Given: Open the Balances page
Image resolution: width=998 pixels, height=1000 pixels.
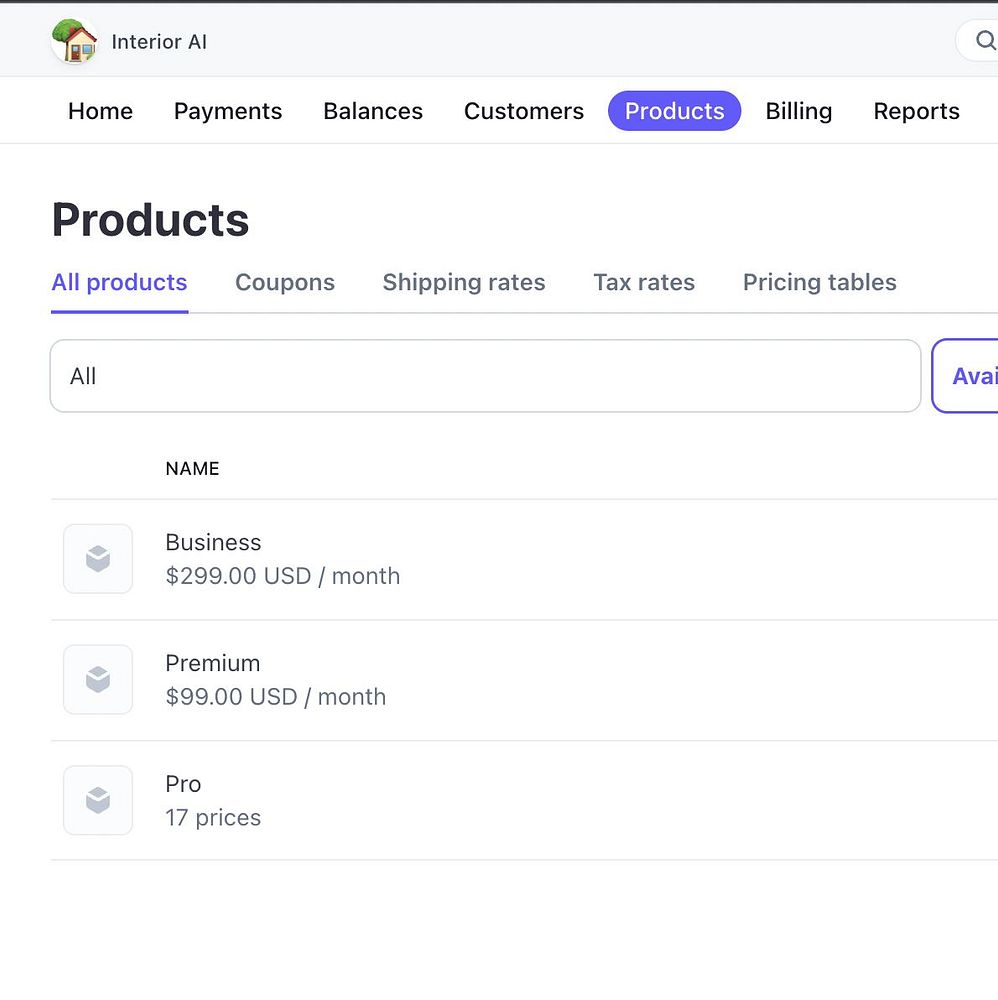Looking at the screenshot, I should tap(373, 111).
